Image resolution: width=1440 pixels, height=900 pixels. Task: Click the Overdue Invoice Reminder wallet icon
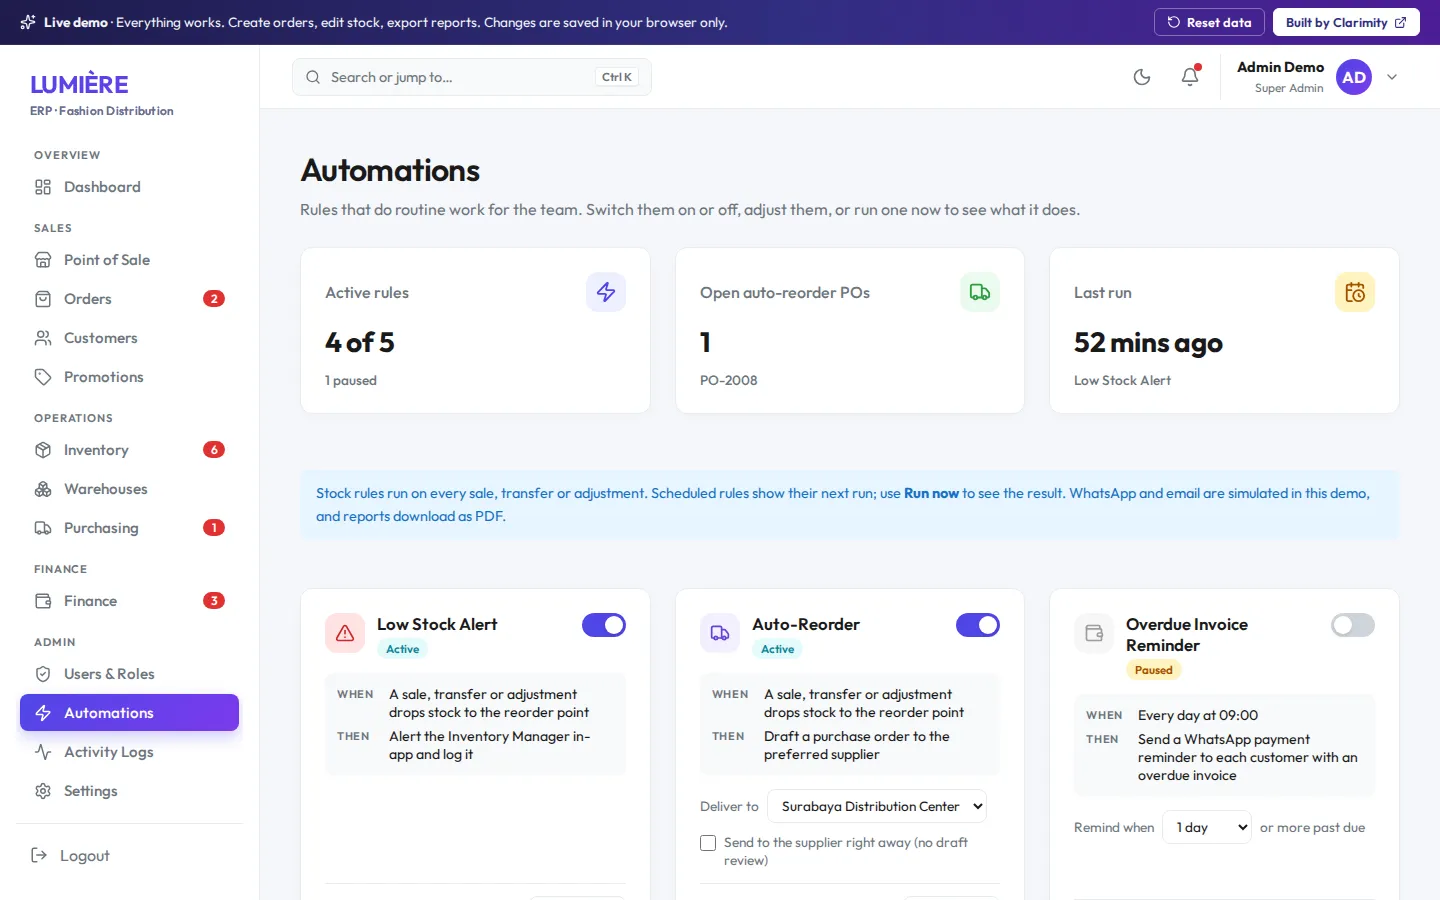tap(1094, 633)
